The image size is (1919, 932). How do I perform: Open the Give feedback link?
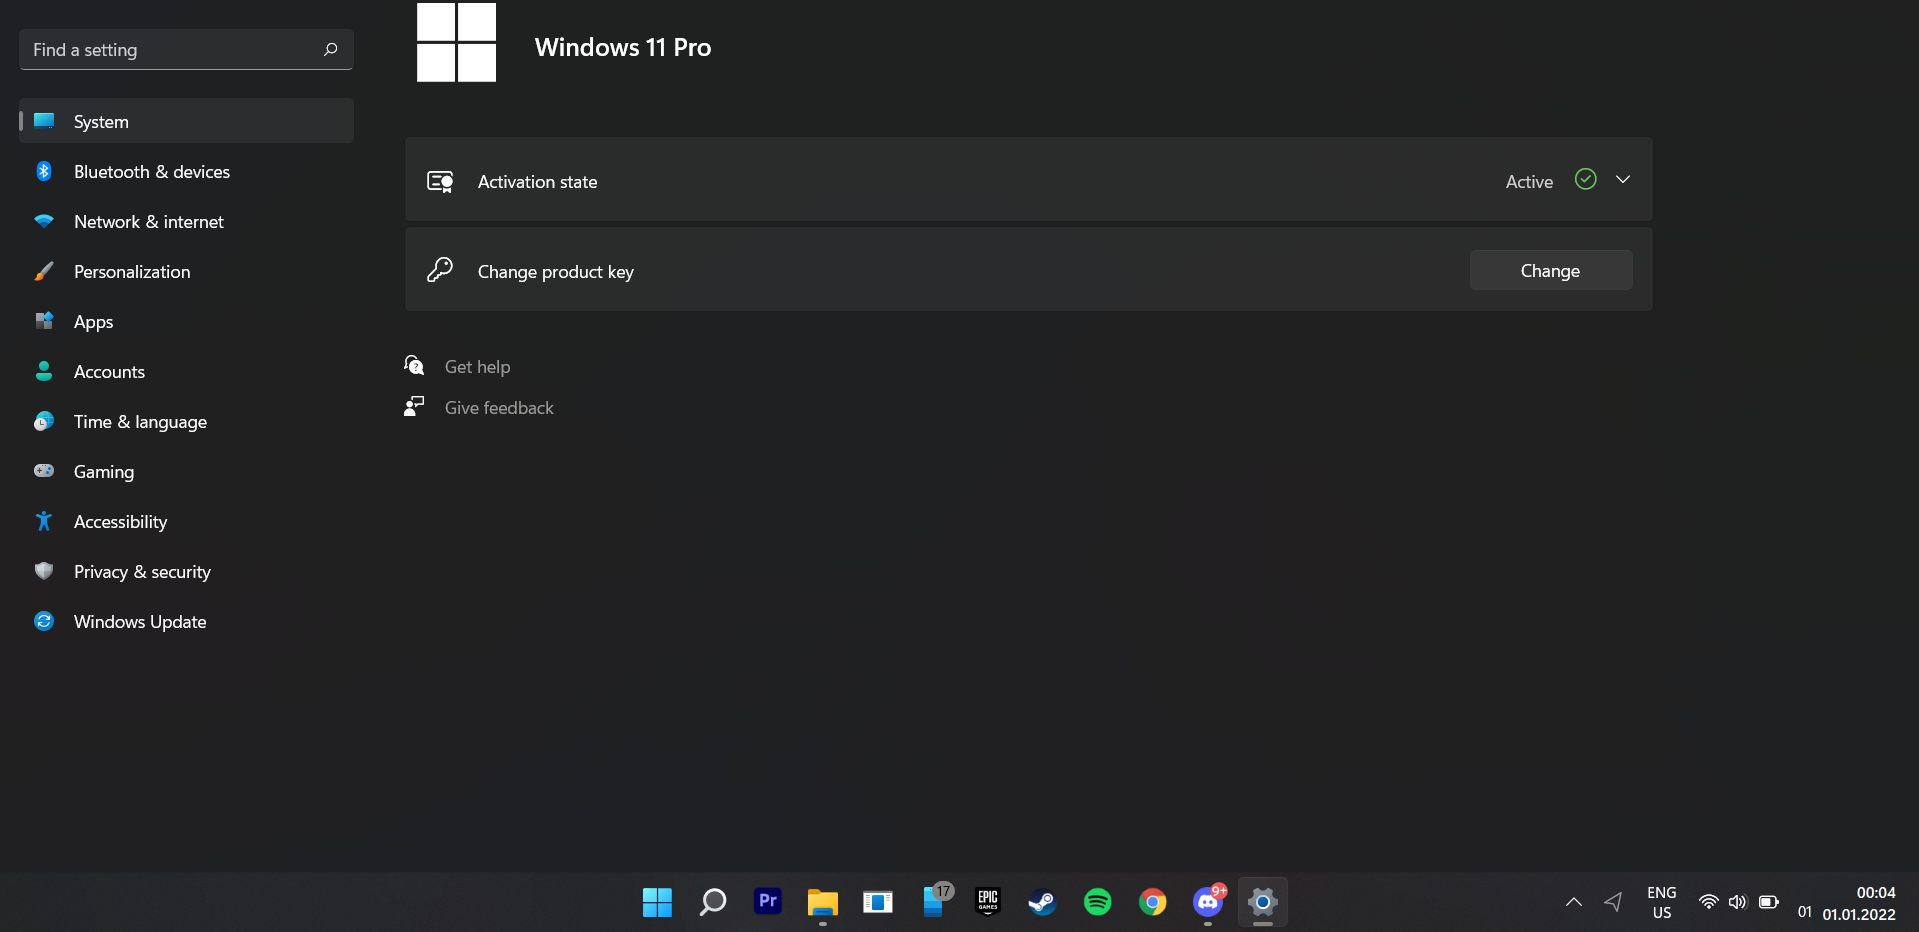[499, 408]
